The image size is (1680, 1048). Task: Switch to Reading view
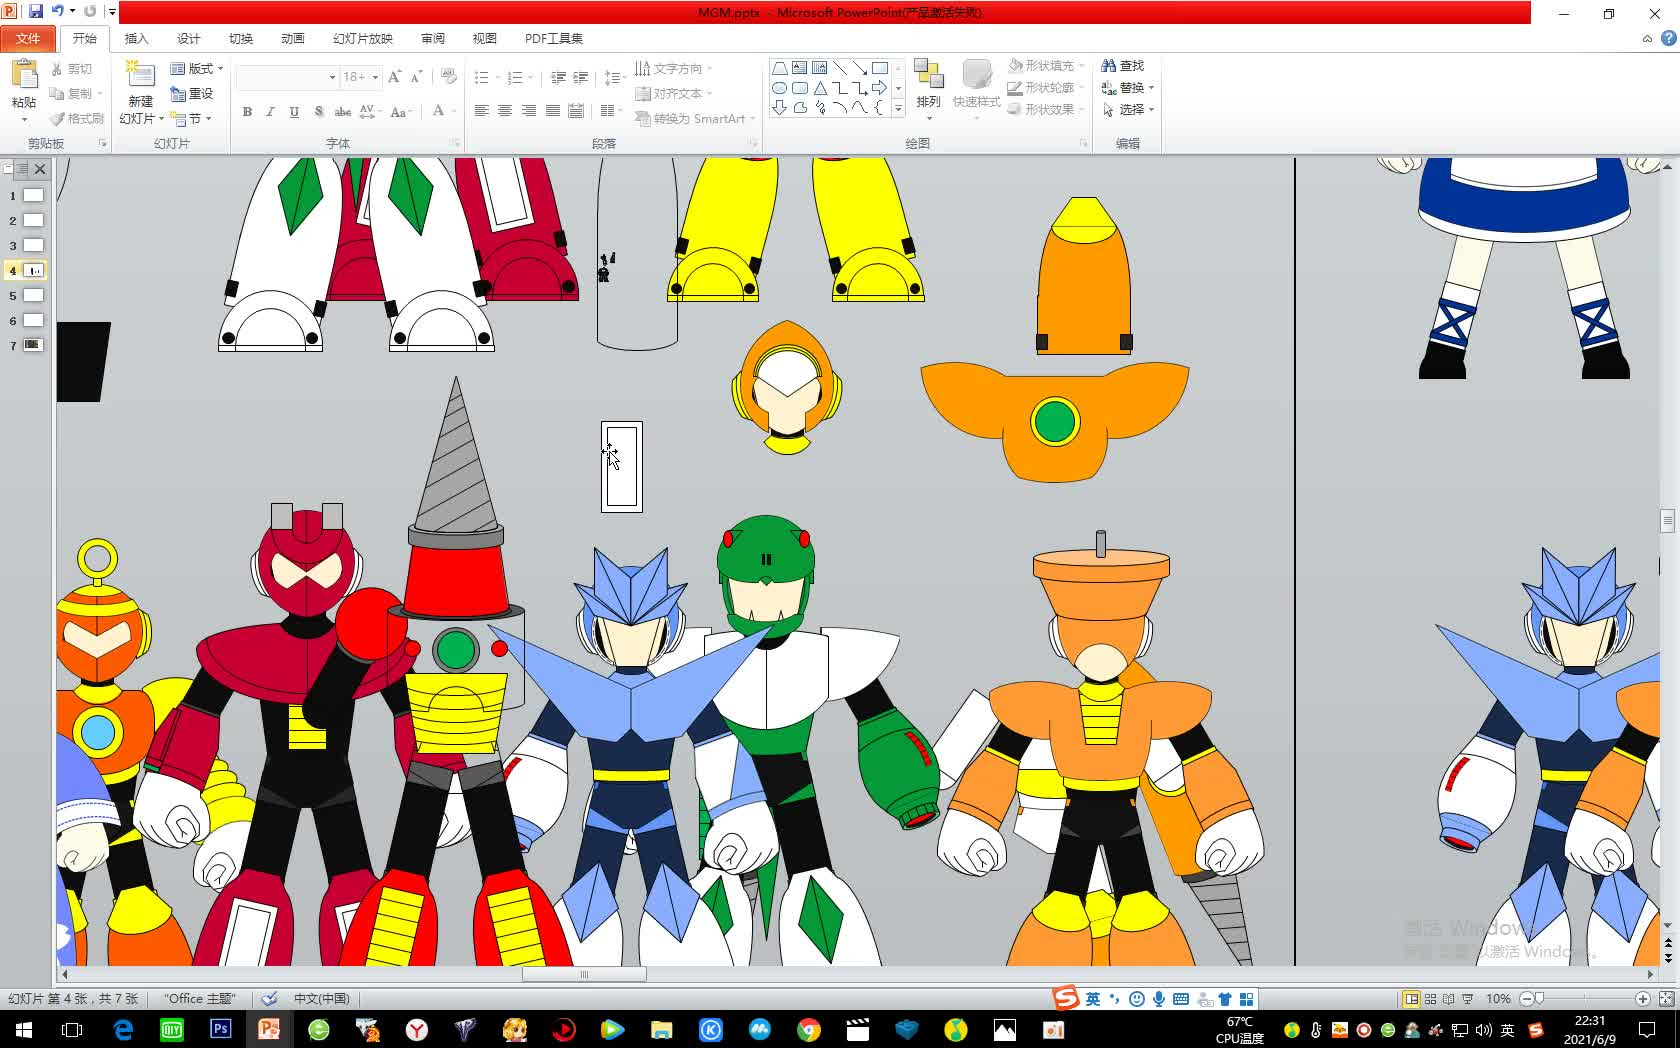point(1449,999)
